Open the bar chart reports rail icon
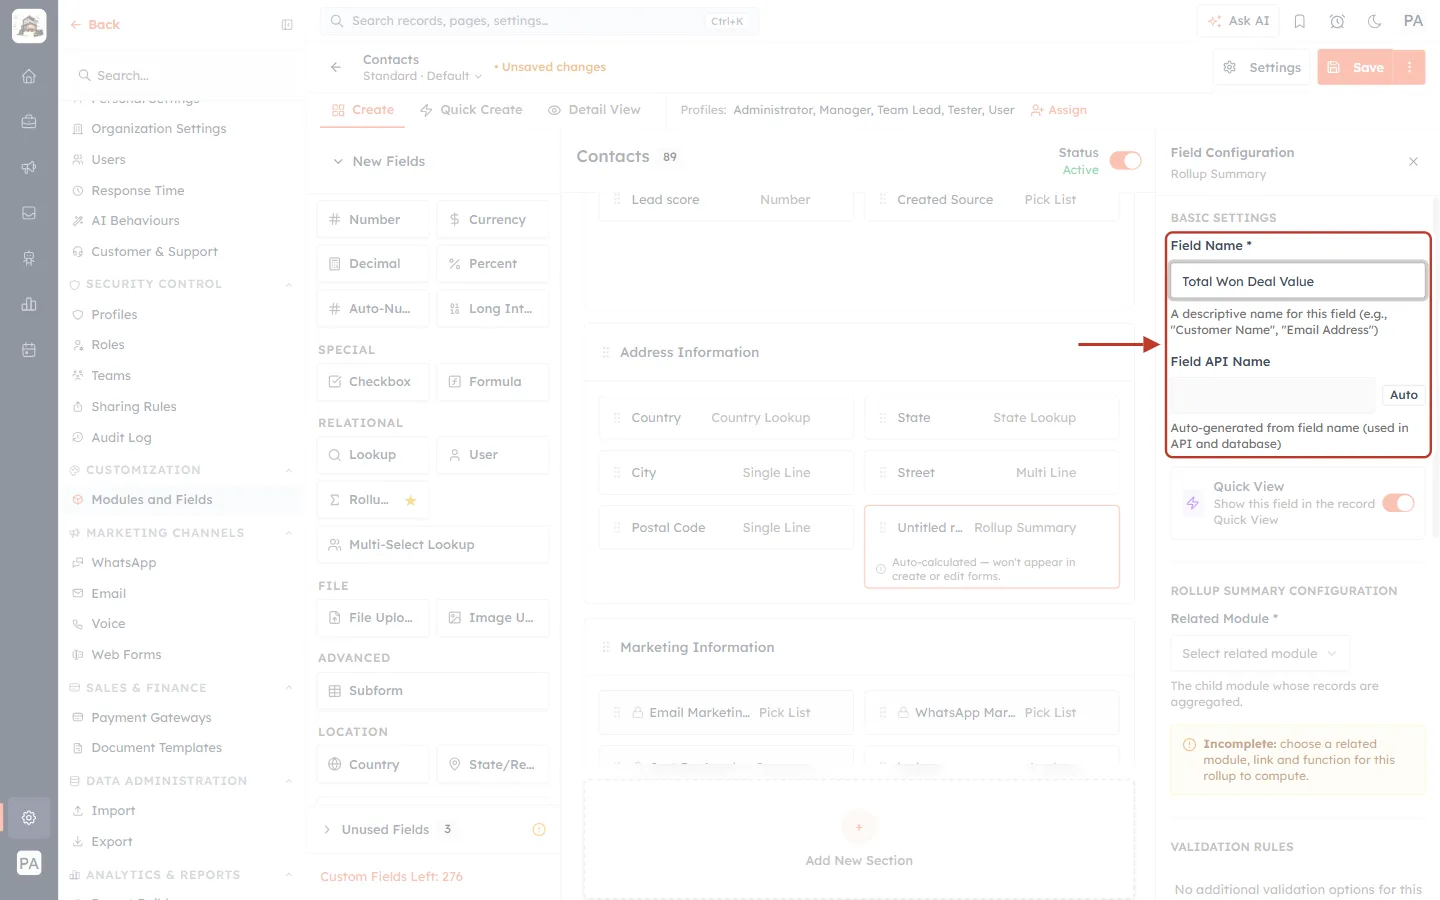 (29, 304)
